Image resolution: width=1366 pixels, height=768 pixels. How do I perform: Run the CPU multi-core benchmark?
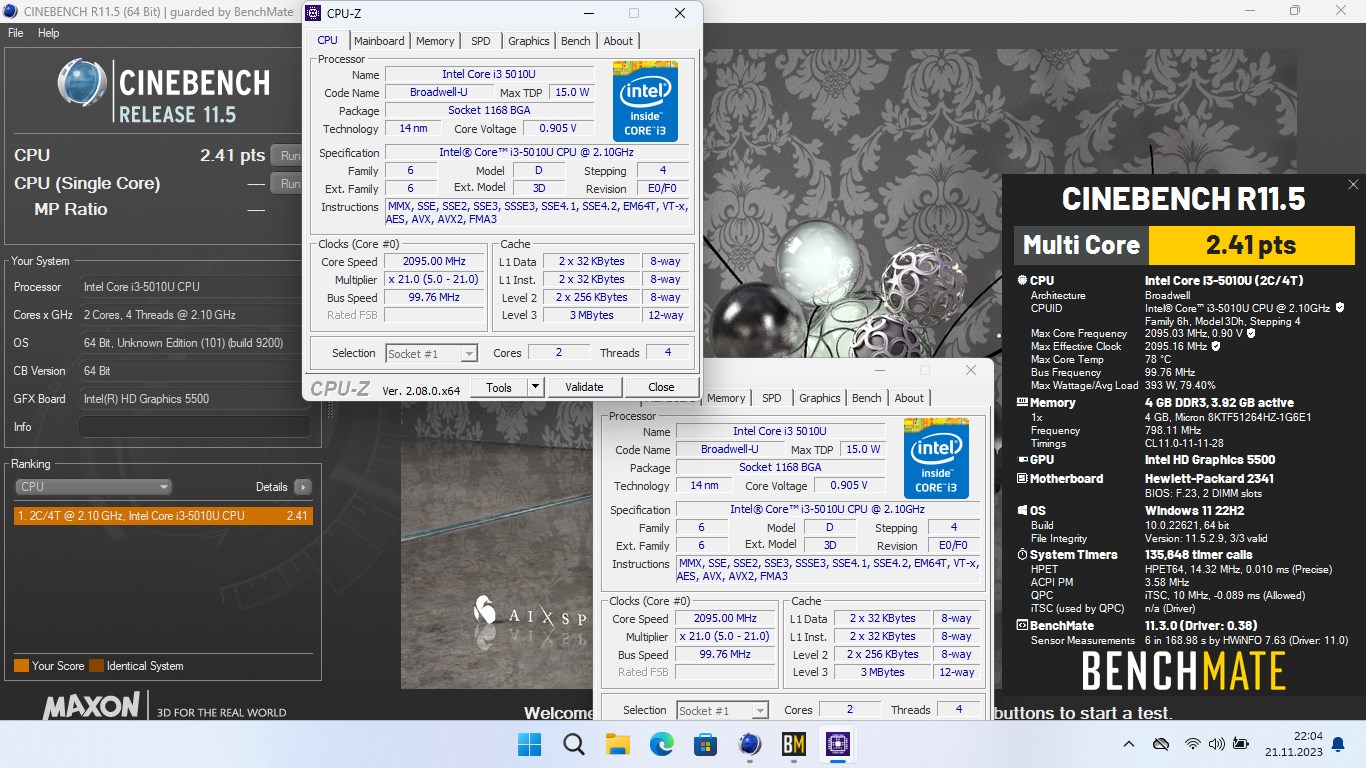[288, 155]
